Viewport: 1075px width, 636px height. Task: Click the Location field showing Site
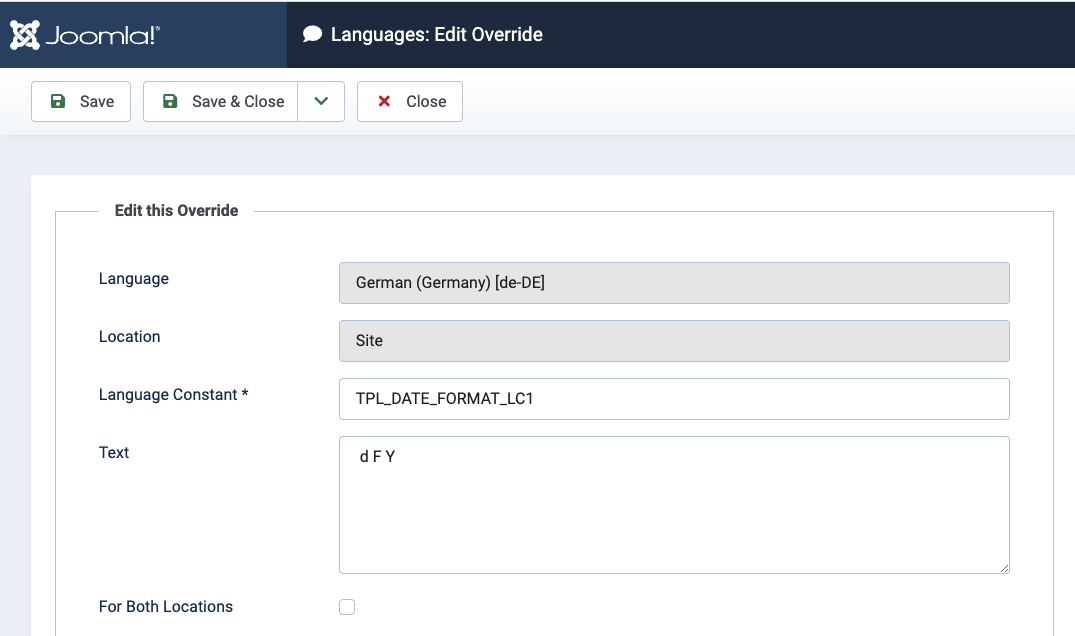674,341
